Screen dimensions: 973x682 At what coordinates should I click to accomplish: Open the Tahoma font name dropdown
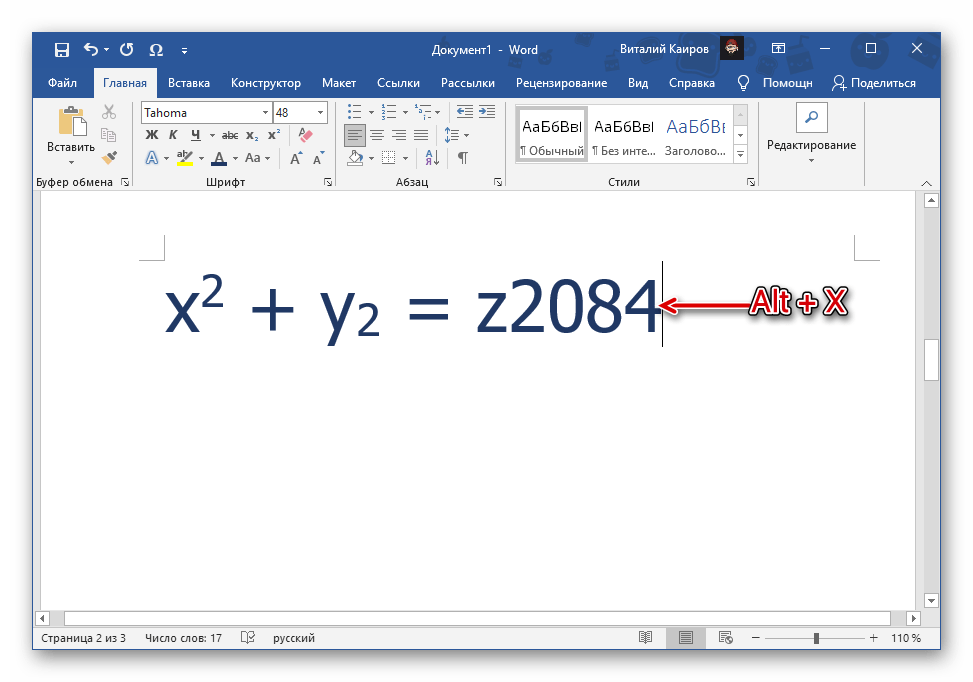(265, 113)
